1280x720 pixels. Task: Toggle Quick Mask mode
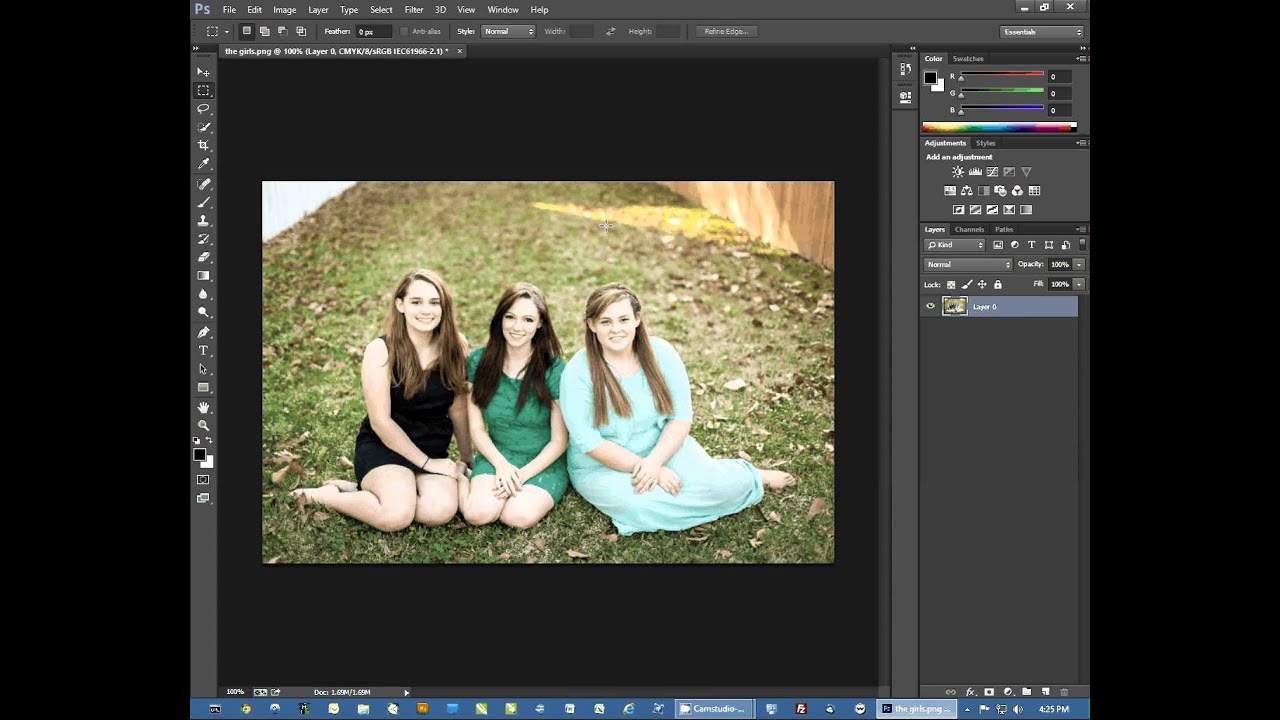203,479
